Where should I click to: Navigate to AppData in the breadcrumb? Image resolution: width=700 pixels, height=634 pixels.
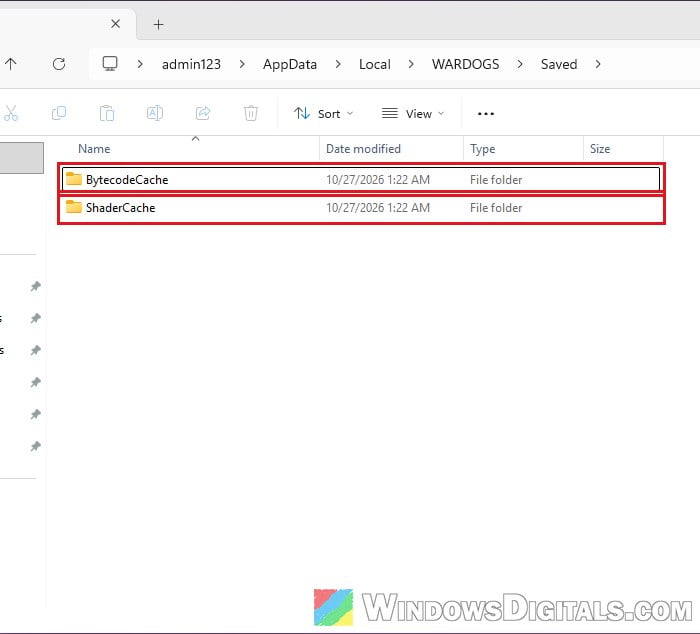[x=290, y=64]
